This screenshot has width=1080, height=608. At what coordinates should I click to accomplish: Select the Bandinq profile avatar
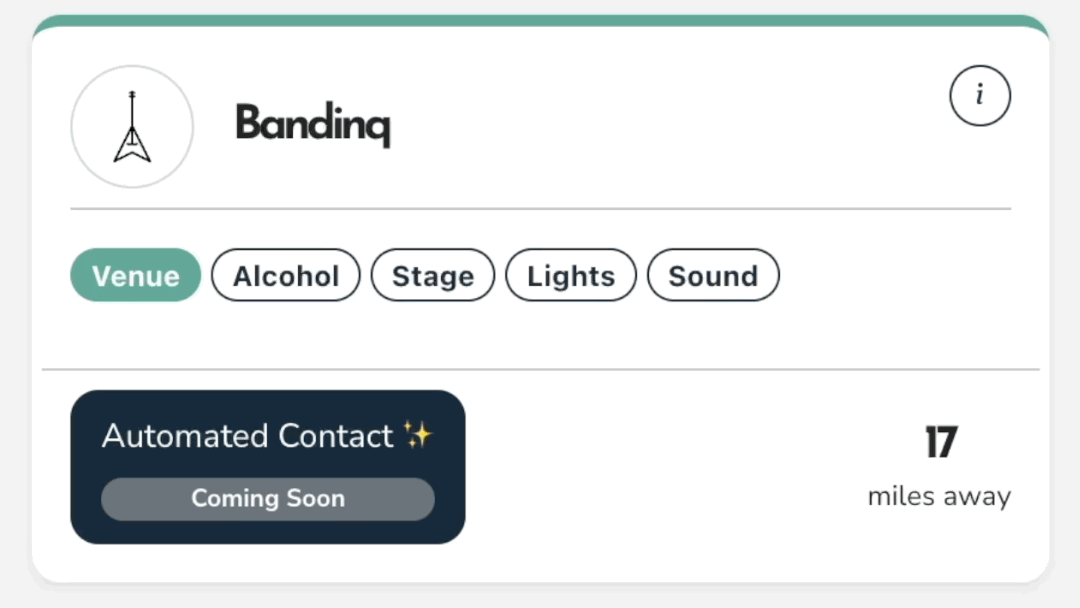130,126
